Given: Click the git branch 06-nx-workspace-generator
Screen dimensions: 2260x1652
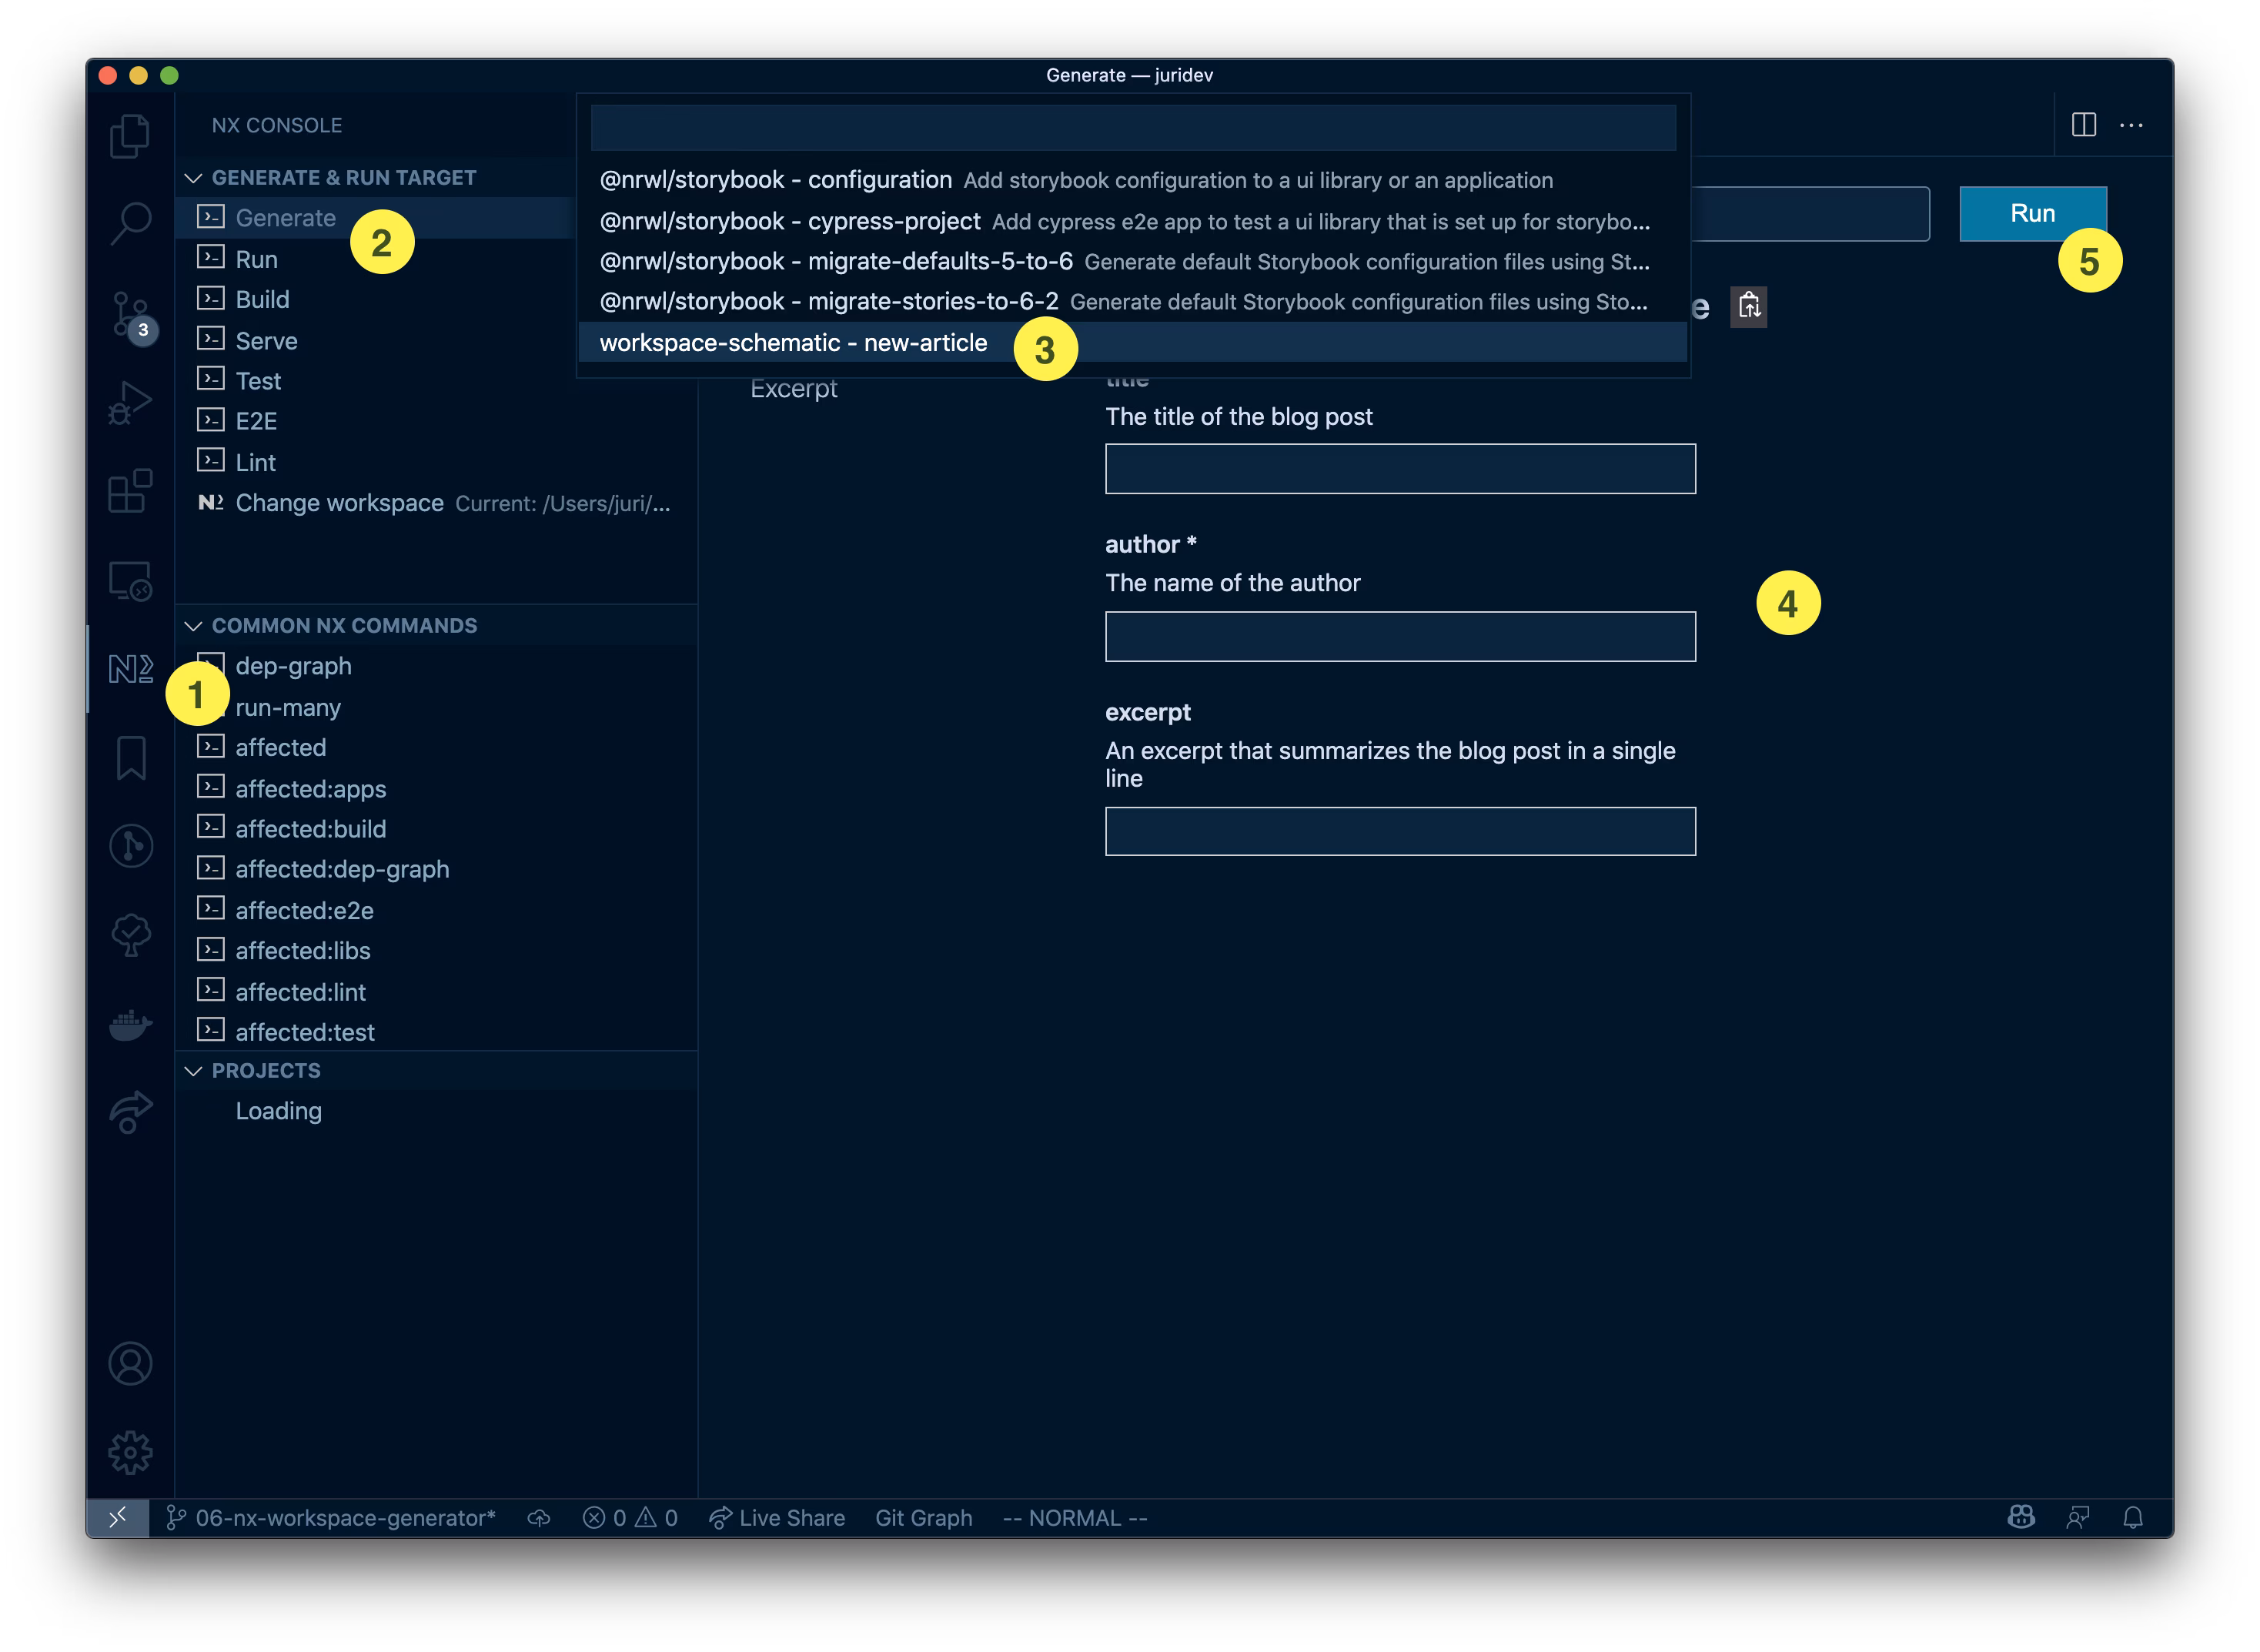Looking at the screenshot, I should (331, 1518).
